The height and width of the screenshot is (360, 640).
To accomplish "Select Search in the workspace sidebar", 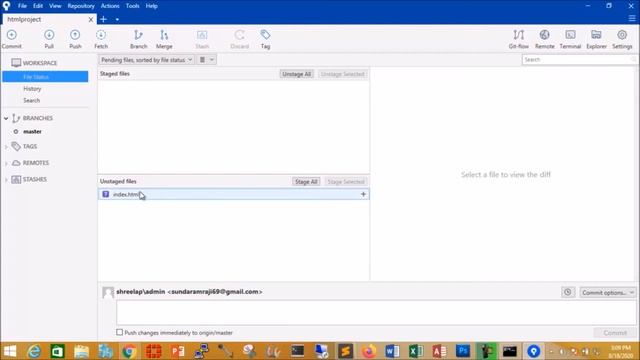I will click(x=31, y=100).
